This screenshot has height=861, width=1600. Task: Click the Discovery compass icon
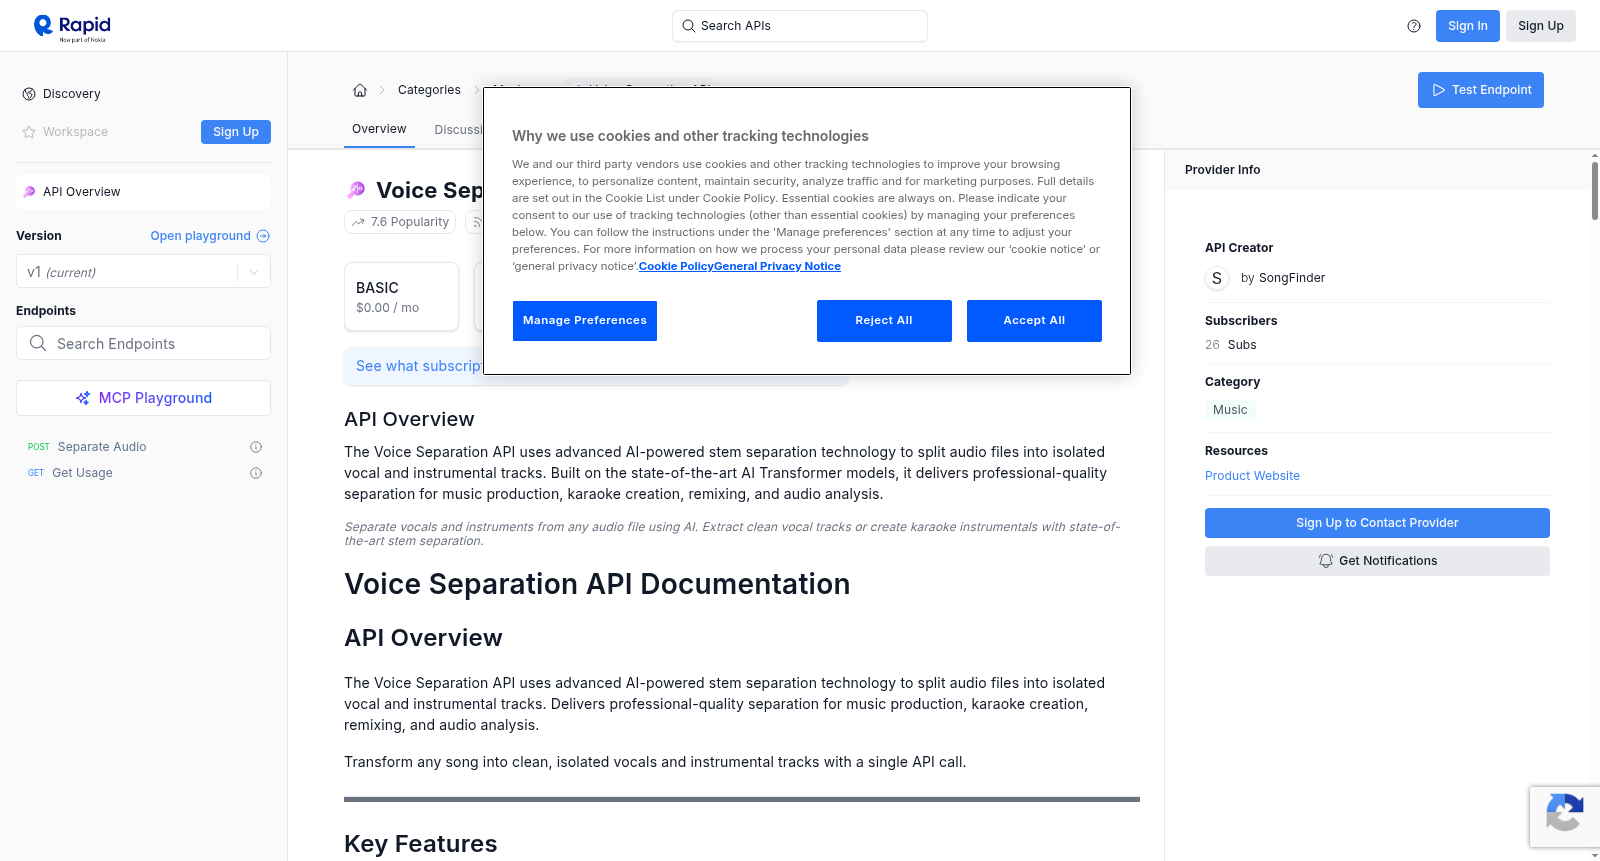tap(29, 94)
